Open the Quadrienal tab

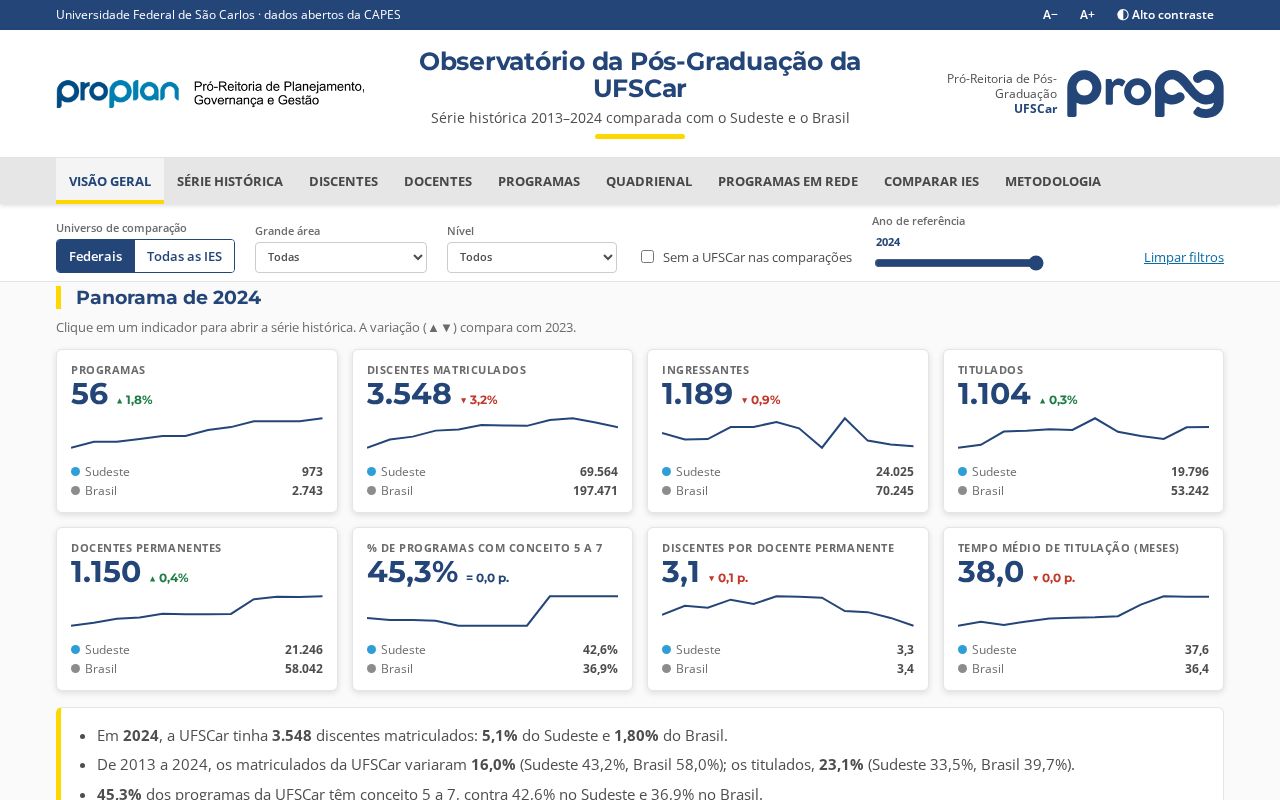[x=649, y=181]
